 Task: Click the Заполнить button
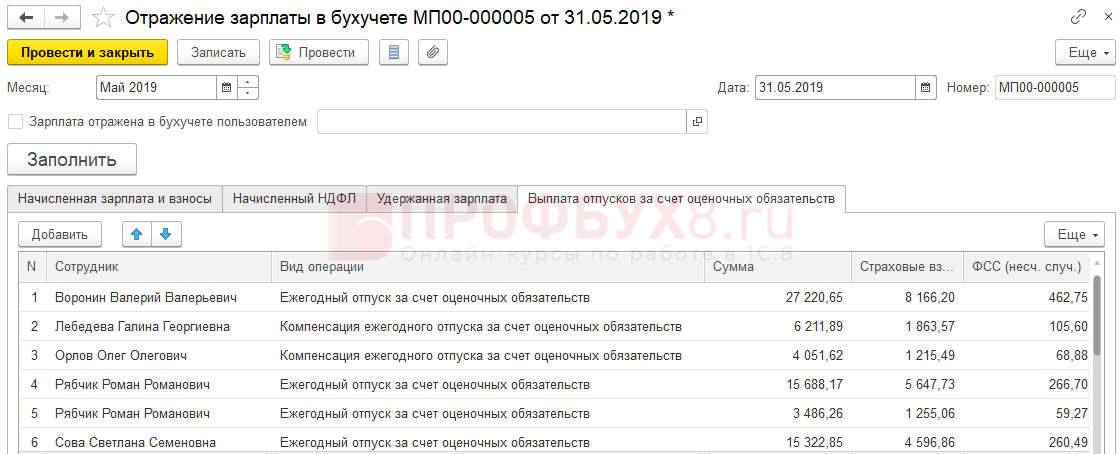point(71,159)
